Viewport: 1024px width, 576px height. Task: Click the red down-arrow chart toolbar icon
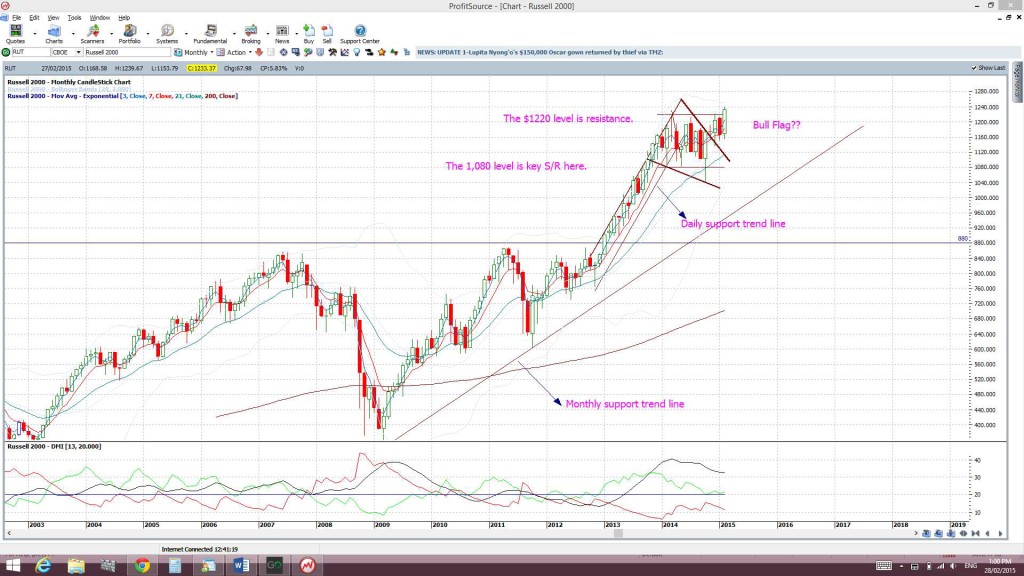click(259, 52)
